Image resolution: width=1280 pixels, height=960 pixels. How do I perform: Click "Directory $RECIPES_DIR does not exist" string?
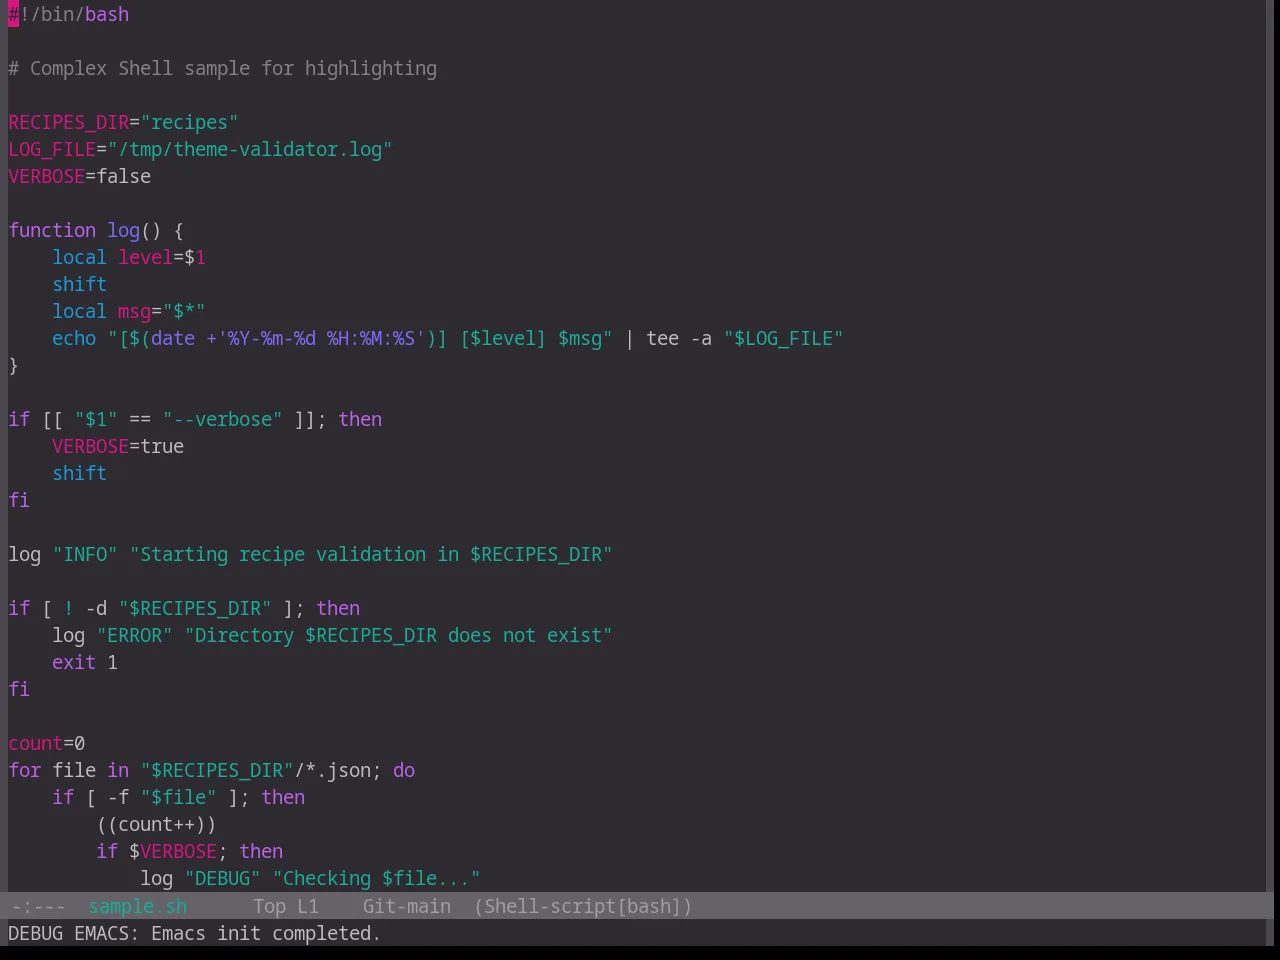click(x=398, y=636)
